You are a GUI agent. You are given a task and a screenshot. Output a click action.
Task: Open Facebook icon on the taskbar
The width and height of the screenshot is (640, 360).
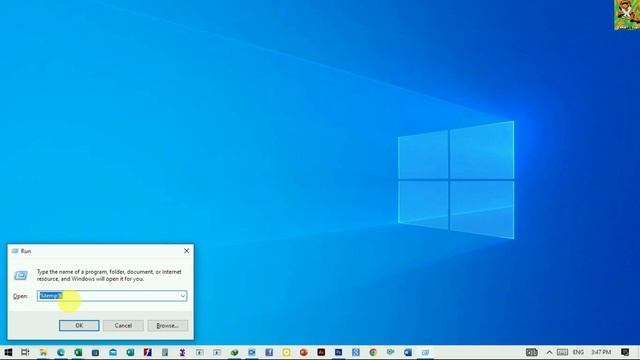tap(269, 352)
